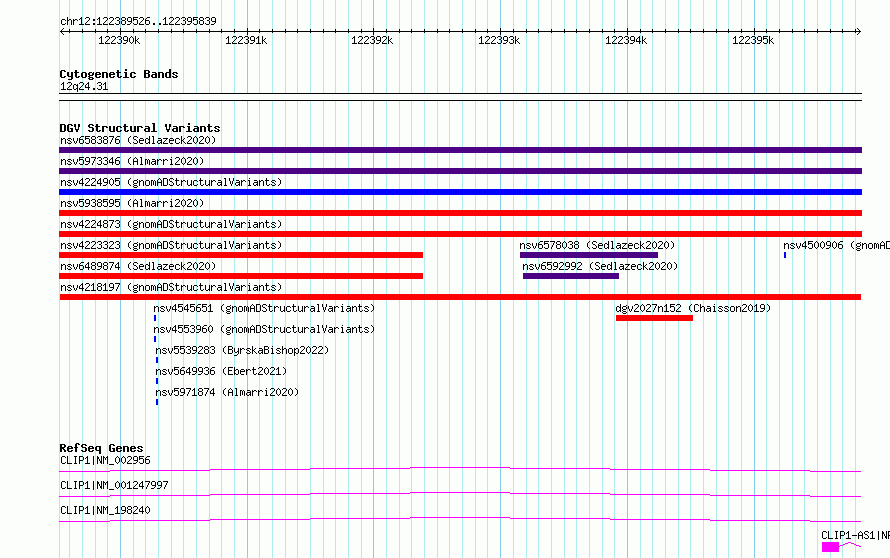The width and height of the screenshot is (890, 558).
Task: Click the nsv4500906 variant label
Action: (837, 245)
